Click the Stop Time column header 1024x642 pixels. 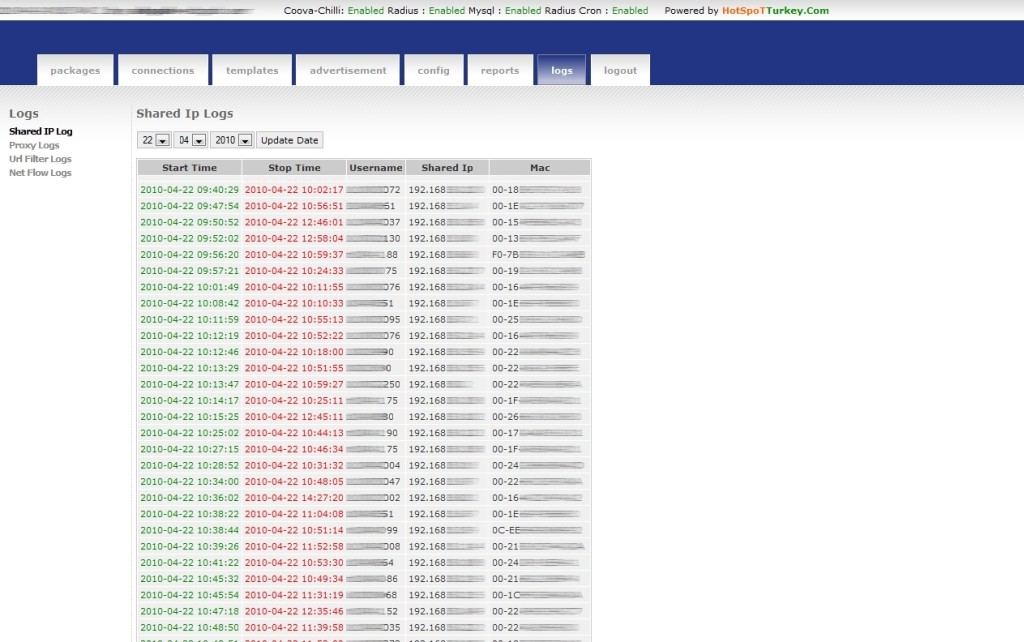click(x=294, y=168)
